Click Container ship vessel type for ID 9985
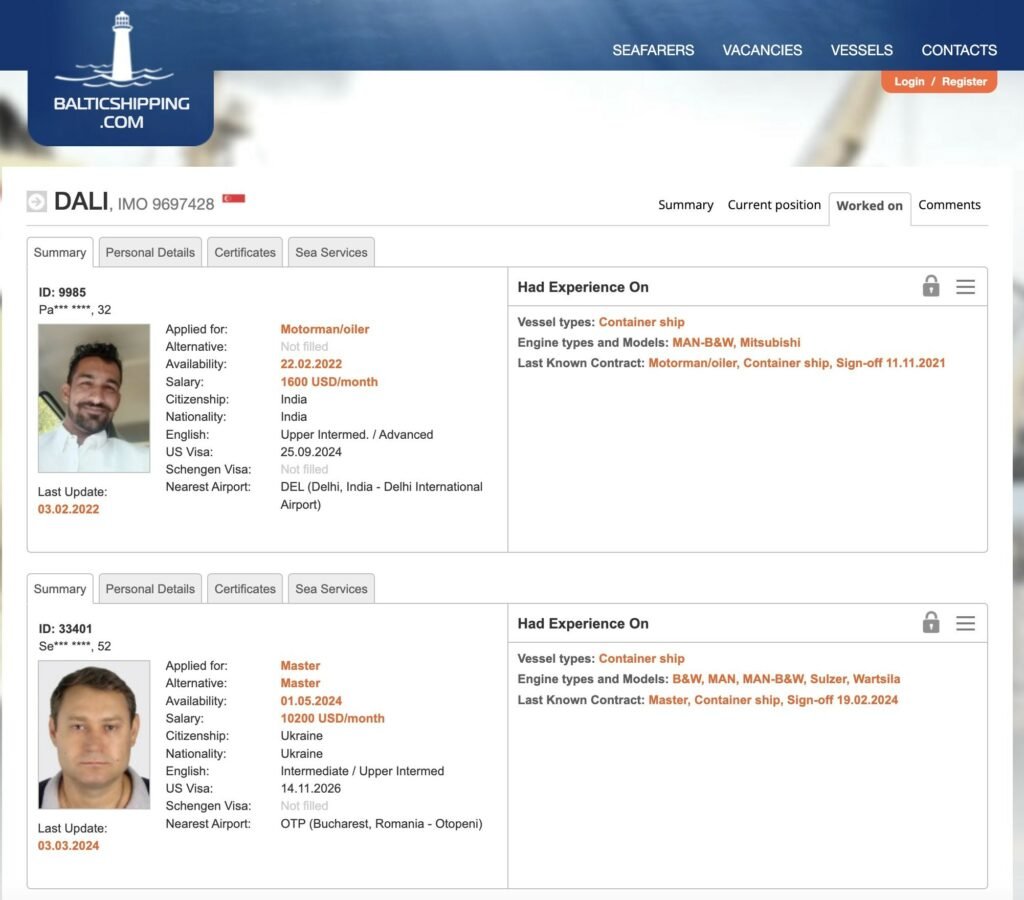Screen dimensions: 1024x900 click(641, 322)
